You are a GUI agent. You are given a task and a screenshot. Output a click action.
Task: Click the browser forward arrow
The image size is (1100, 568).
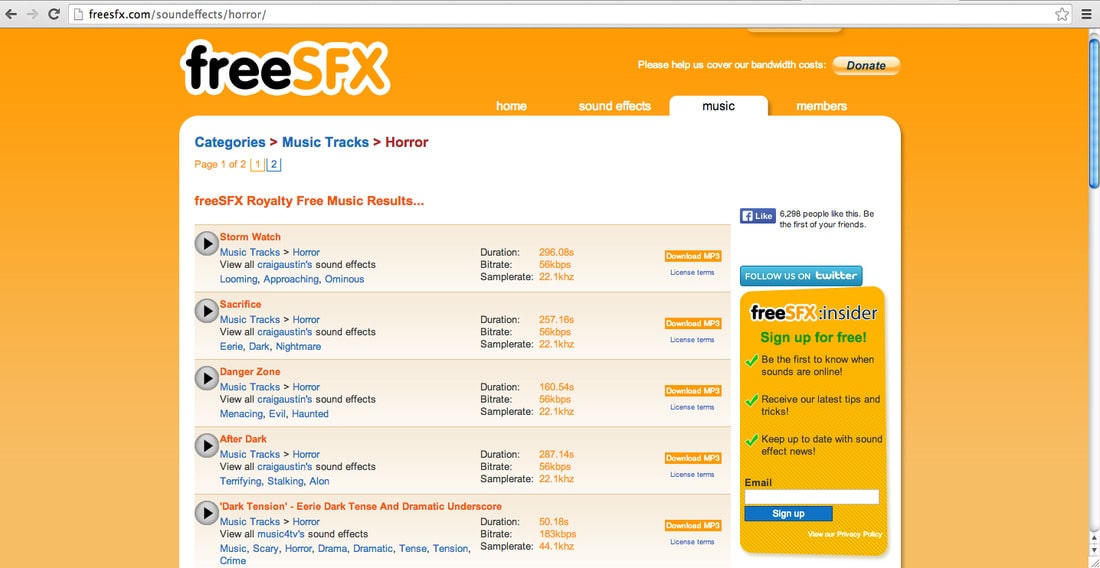click(32, 14)
